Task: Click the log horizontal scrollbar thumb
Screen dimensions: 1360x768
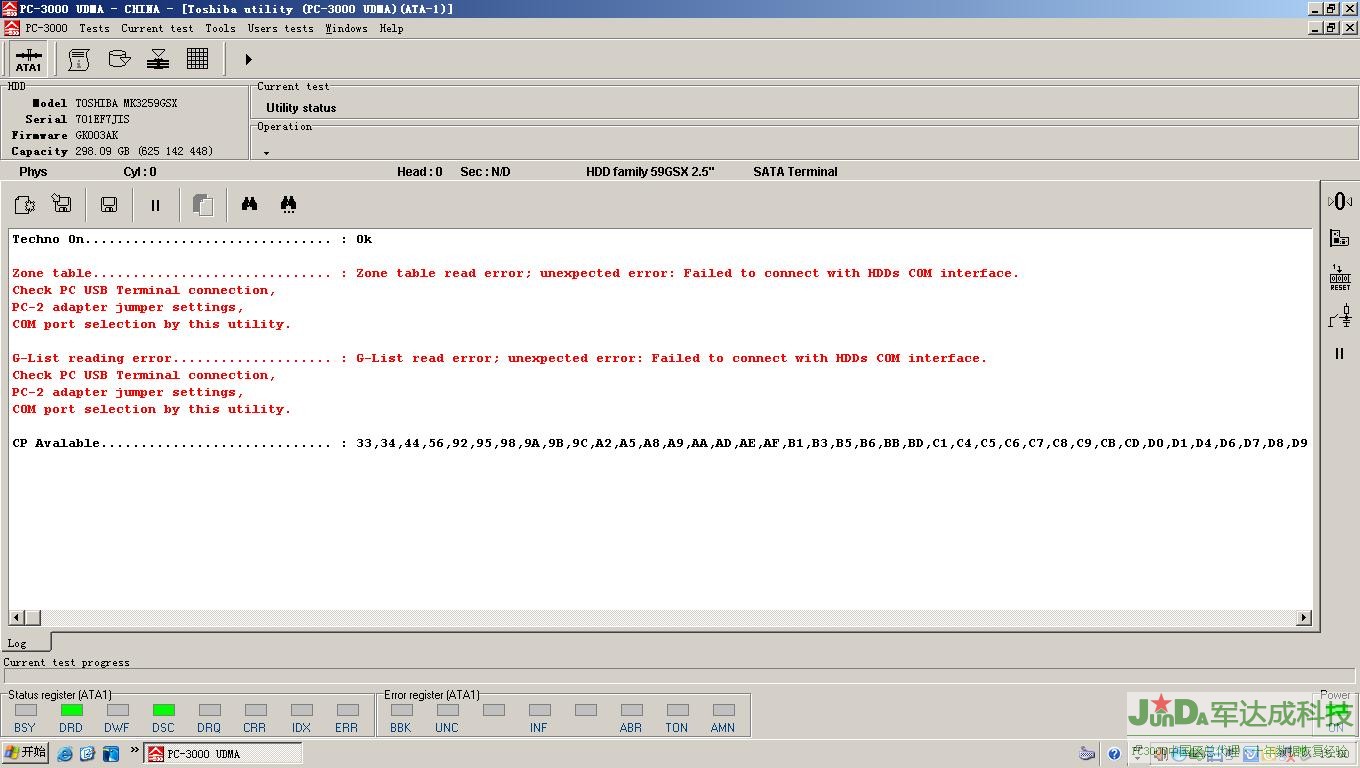Action: tap(32, 618)
